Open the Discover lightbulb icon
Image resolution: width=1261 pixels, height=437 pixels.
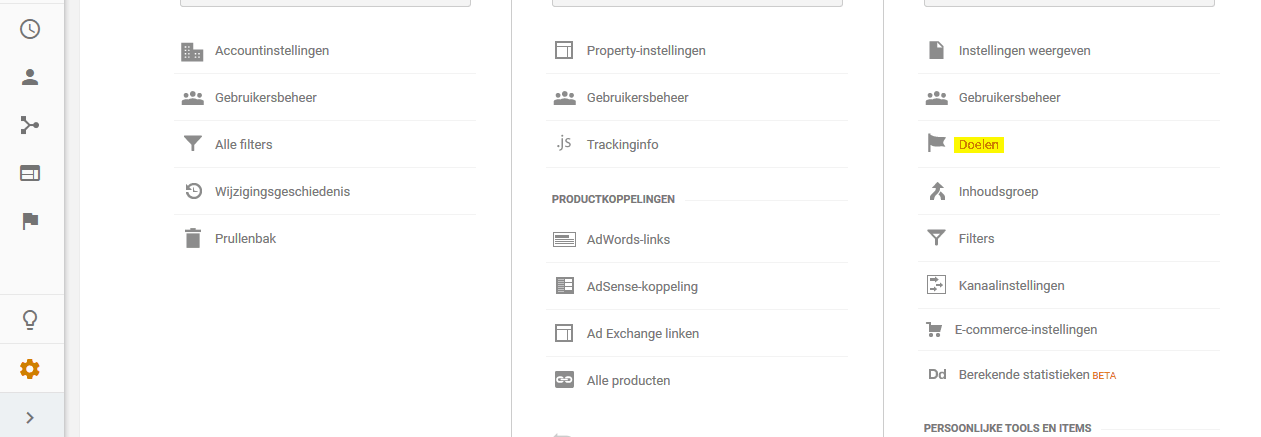click(30, 320)
